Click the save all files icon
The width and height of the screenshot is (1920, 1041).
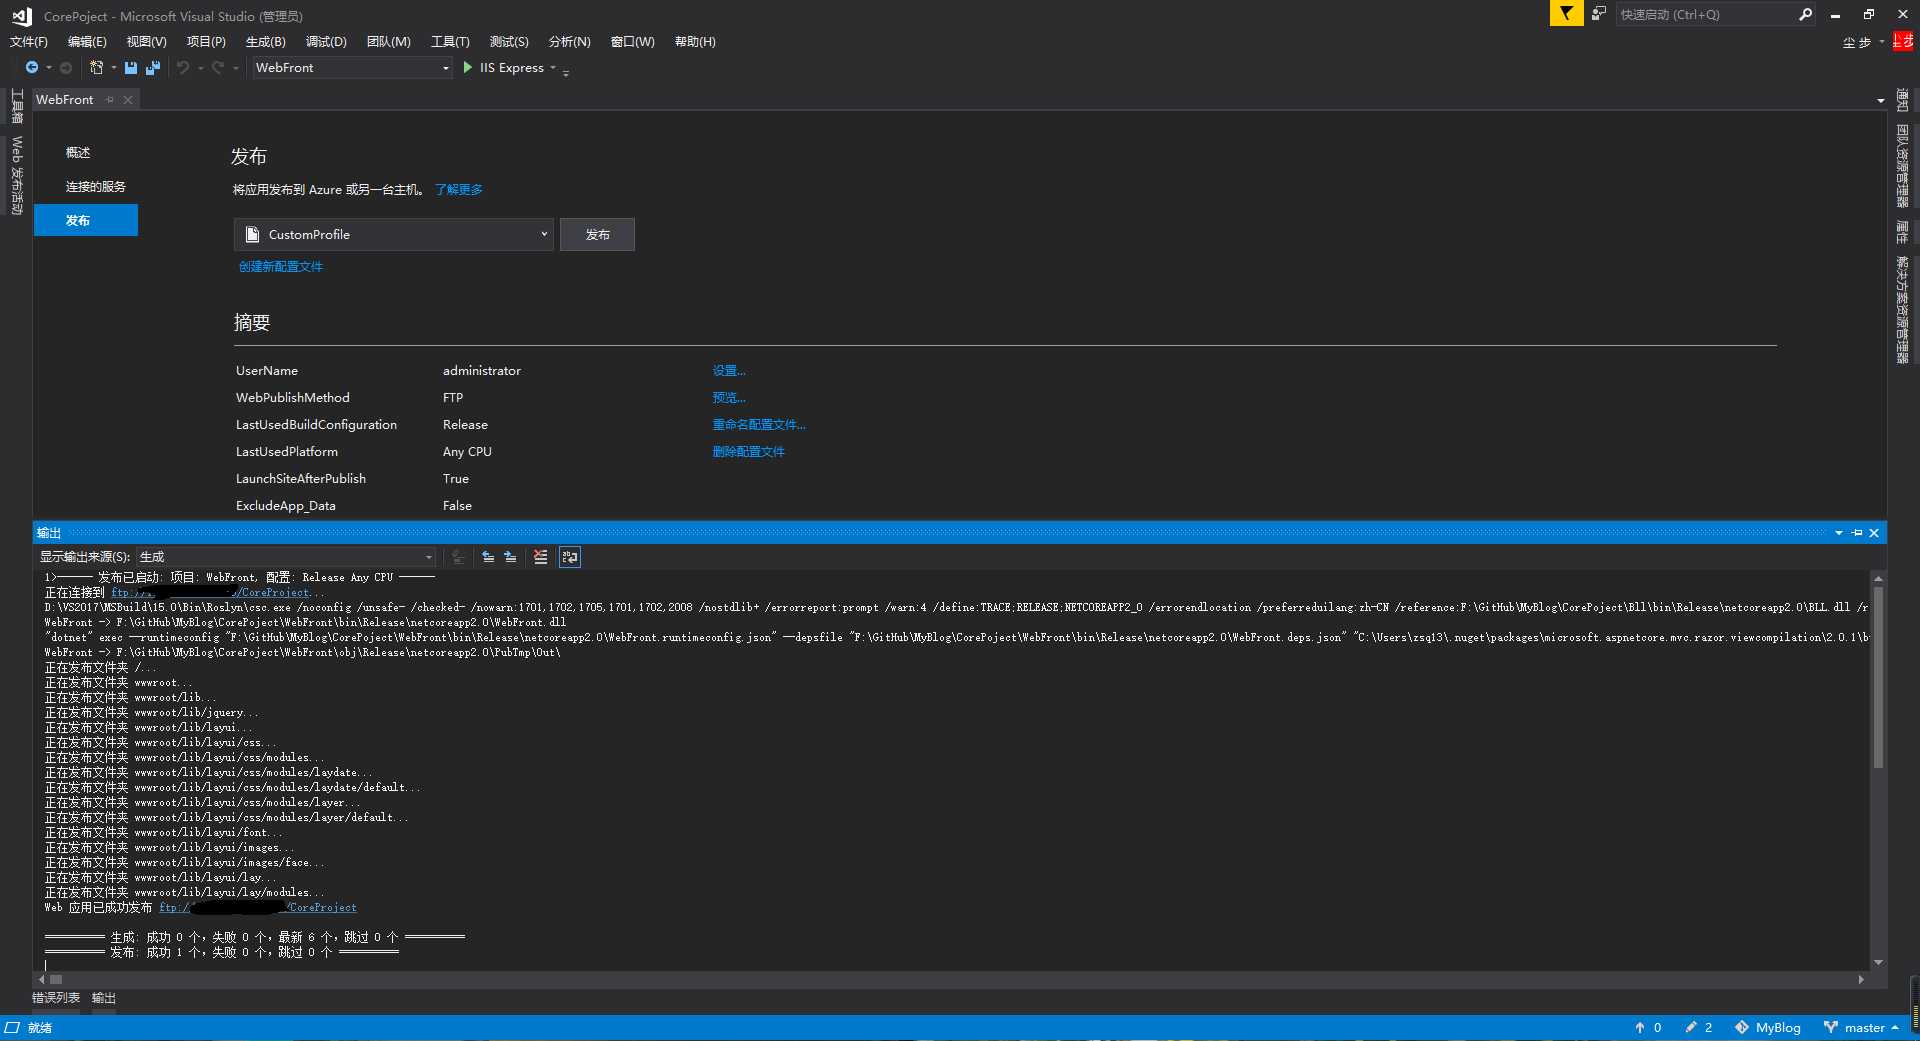153,67
